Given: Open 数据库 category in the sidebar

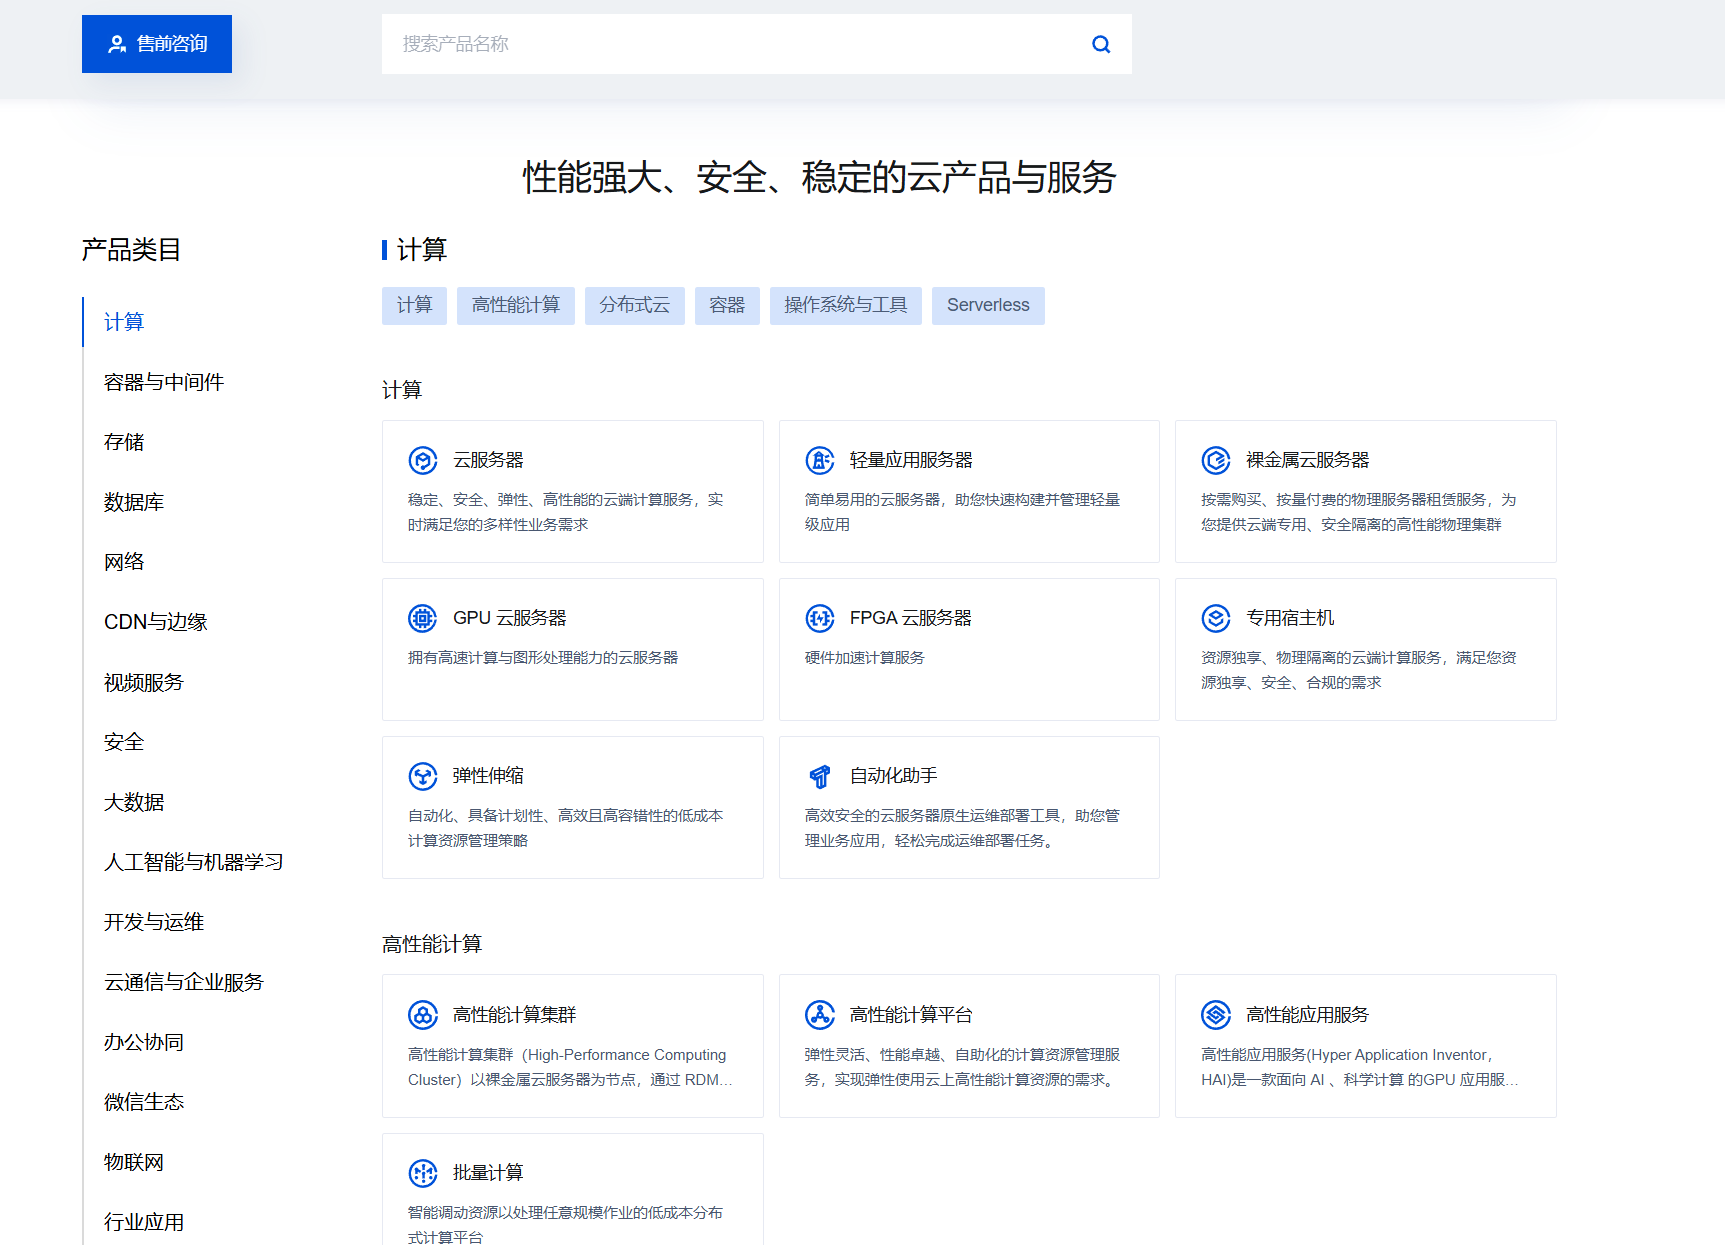Looking at the screenshot, I should point(134,502).
